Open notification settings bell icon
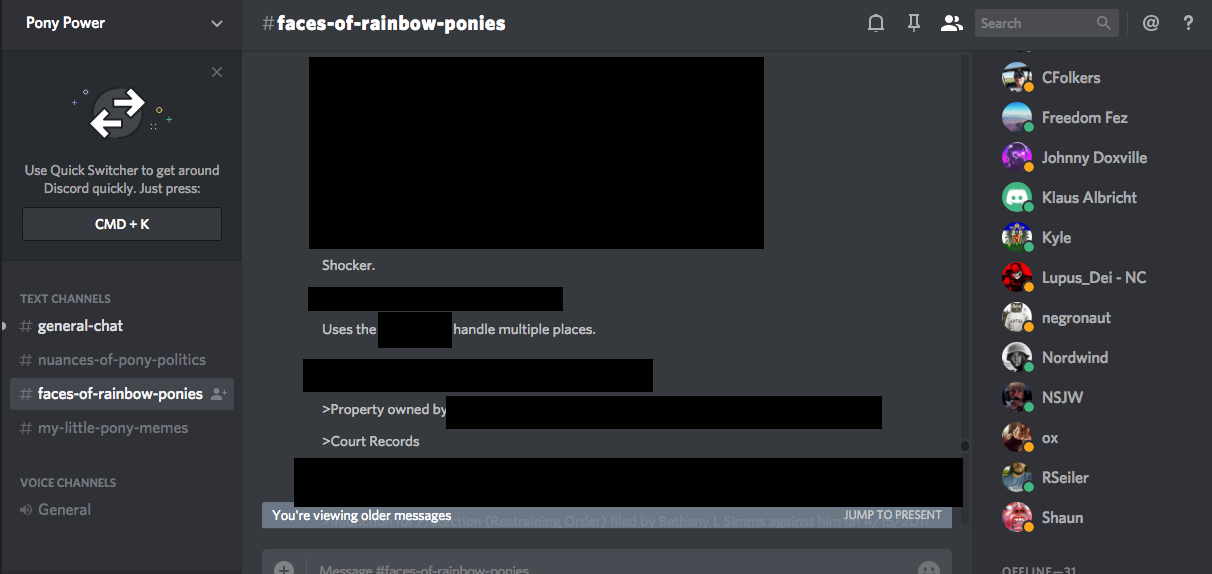This screenshot has height=574, width=1212. [876, 23]
